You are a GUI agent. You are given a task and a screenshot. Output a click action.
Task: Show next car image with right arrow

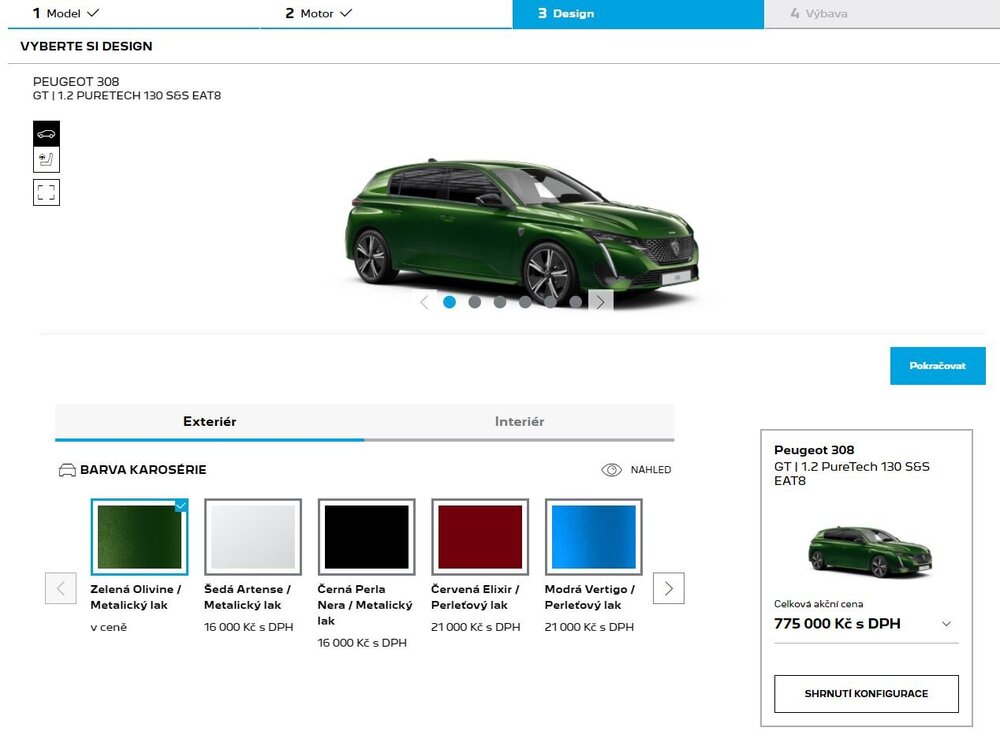(600, 302)
